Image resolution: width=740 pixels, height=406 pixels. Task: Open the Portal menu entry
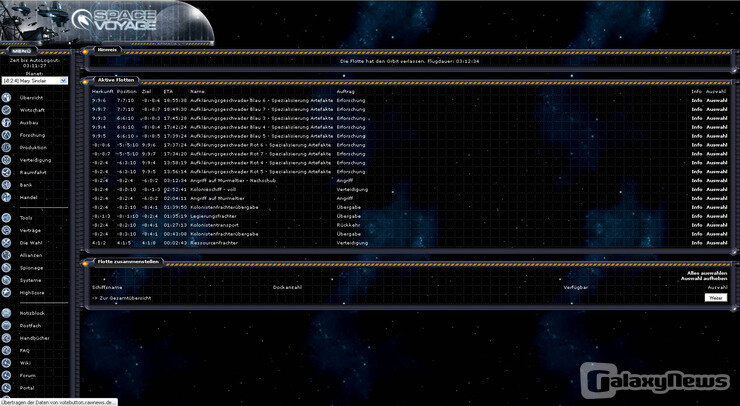(27, 388)
